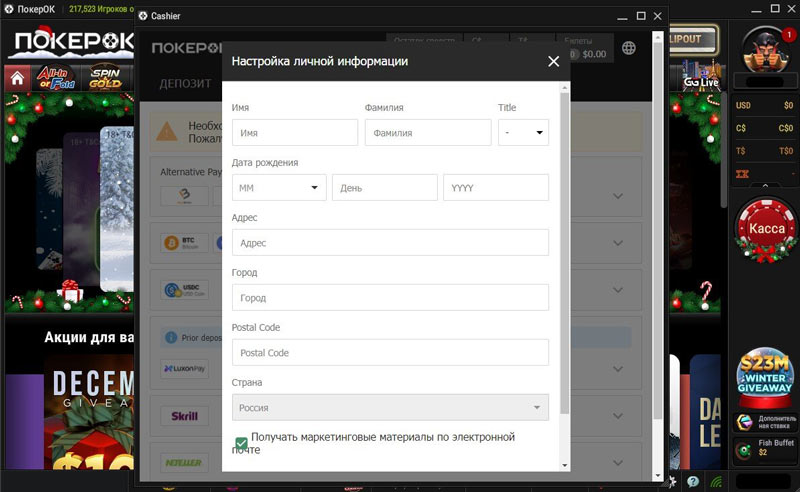The width and height of the screenshot is (800, 492).
Task: Click the Город city field
Action: pos(390,297)
